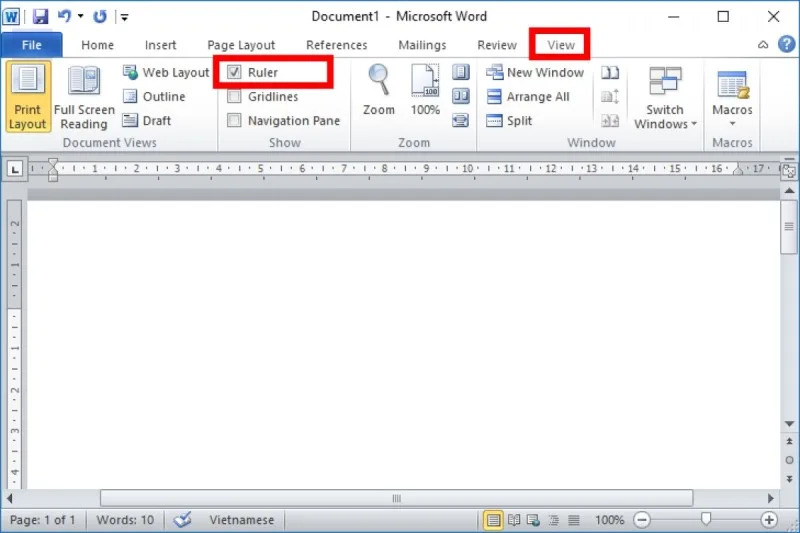Viewport: 800px width, 533px height.
Task: Click the tab selector L button
Action: pos(15,169)
